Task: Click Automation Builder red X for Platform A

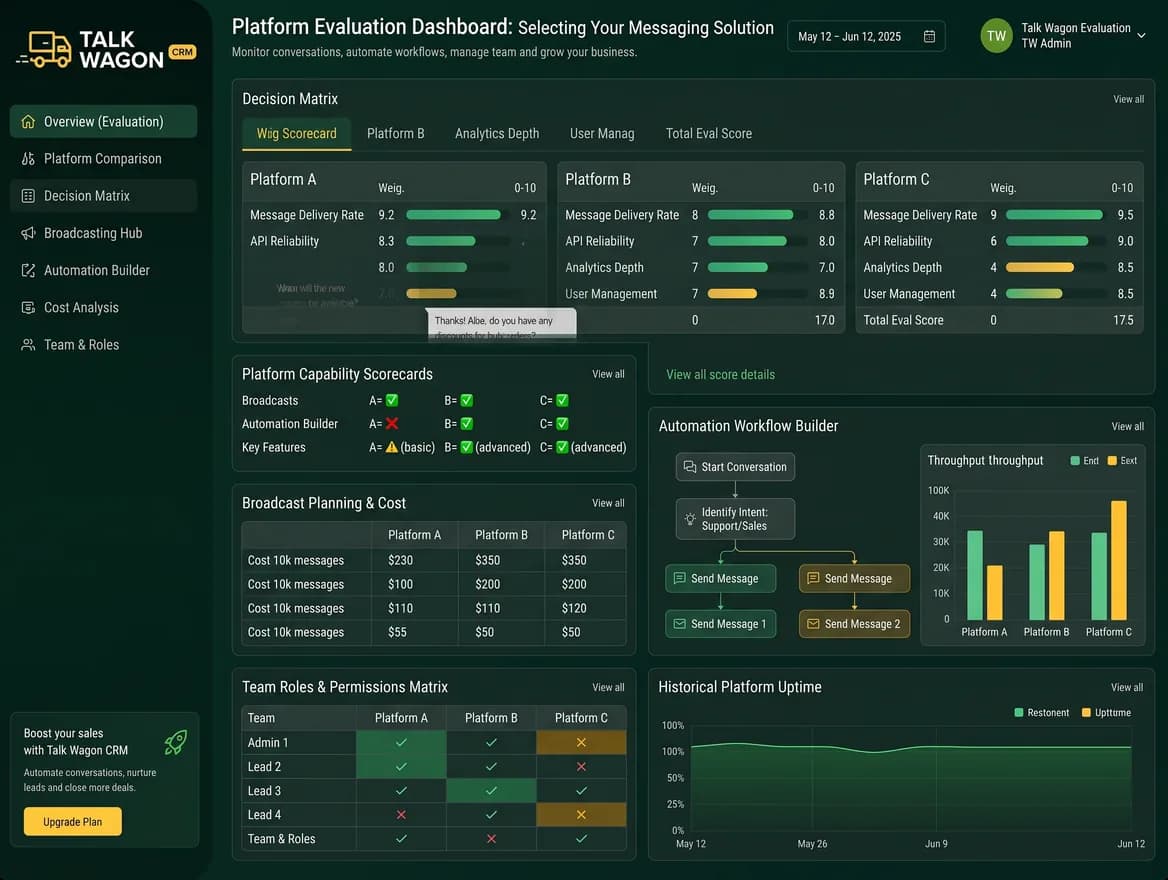Action: (x=392, y=423)
